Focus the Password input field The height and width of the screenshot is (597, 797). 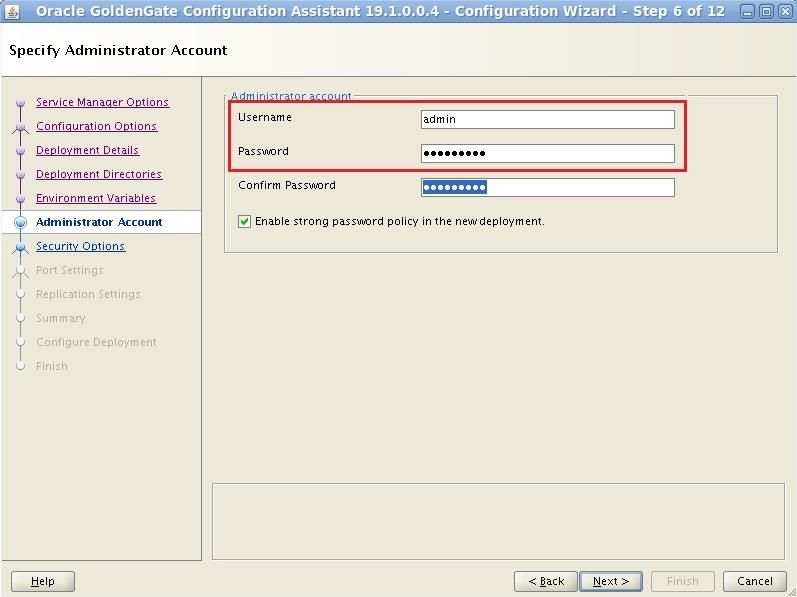(547, 153)
